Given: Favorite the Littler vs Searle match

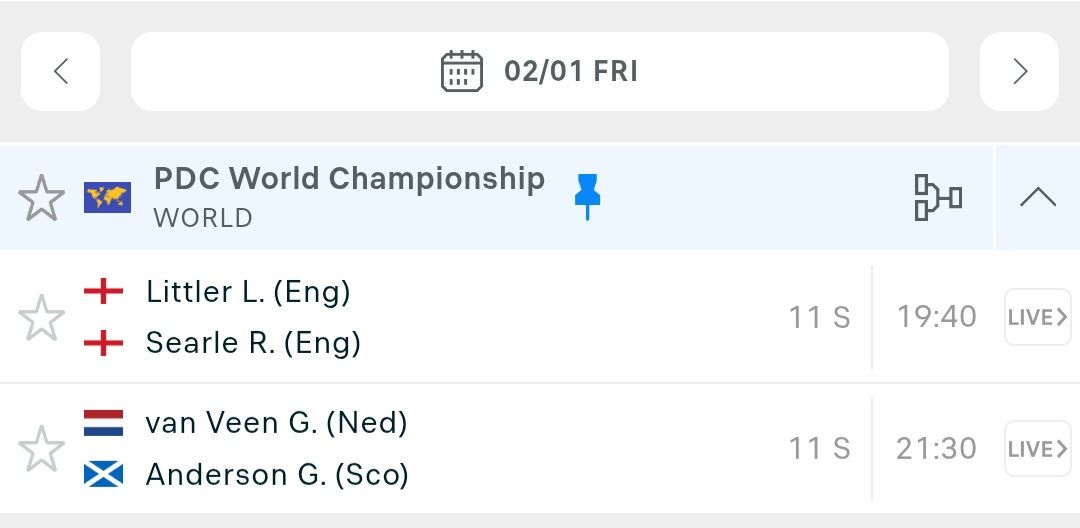Looking at the screenshot, I should click(41, 317).
